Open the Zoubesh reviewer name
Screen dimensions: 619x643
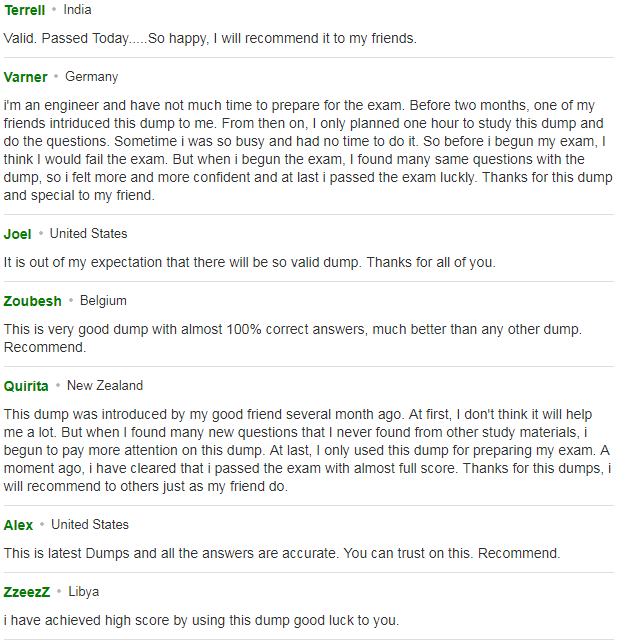point(32,301)
